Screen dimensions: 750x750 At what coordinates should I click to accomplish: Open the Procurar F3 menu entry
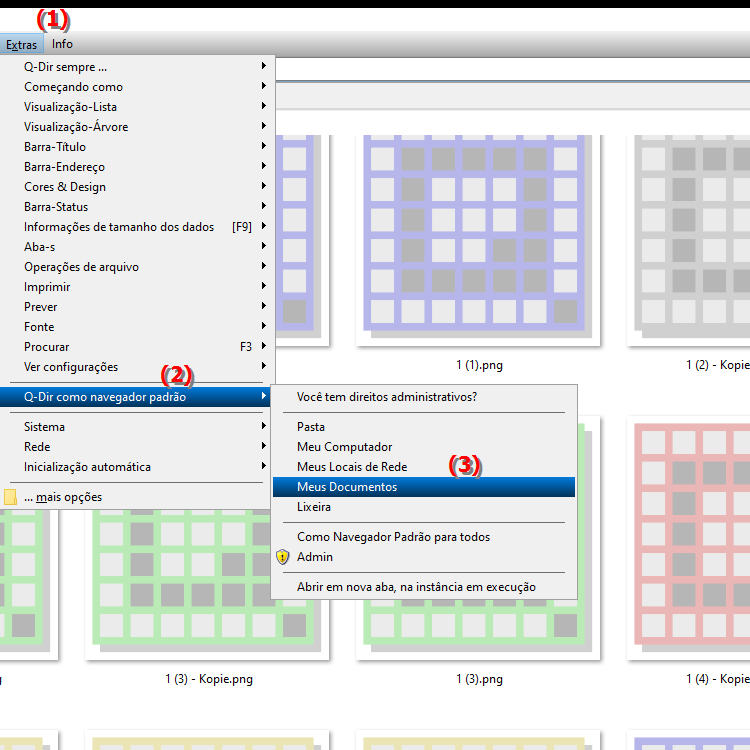tap(138, 347)
